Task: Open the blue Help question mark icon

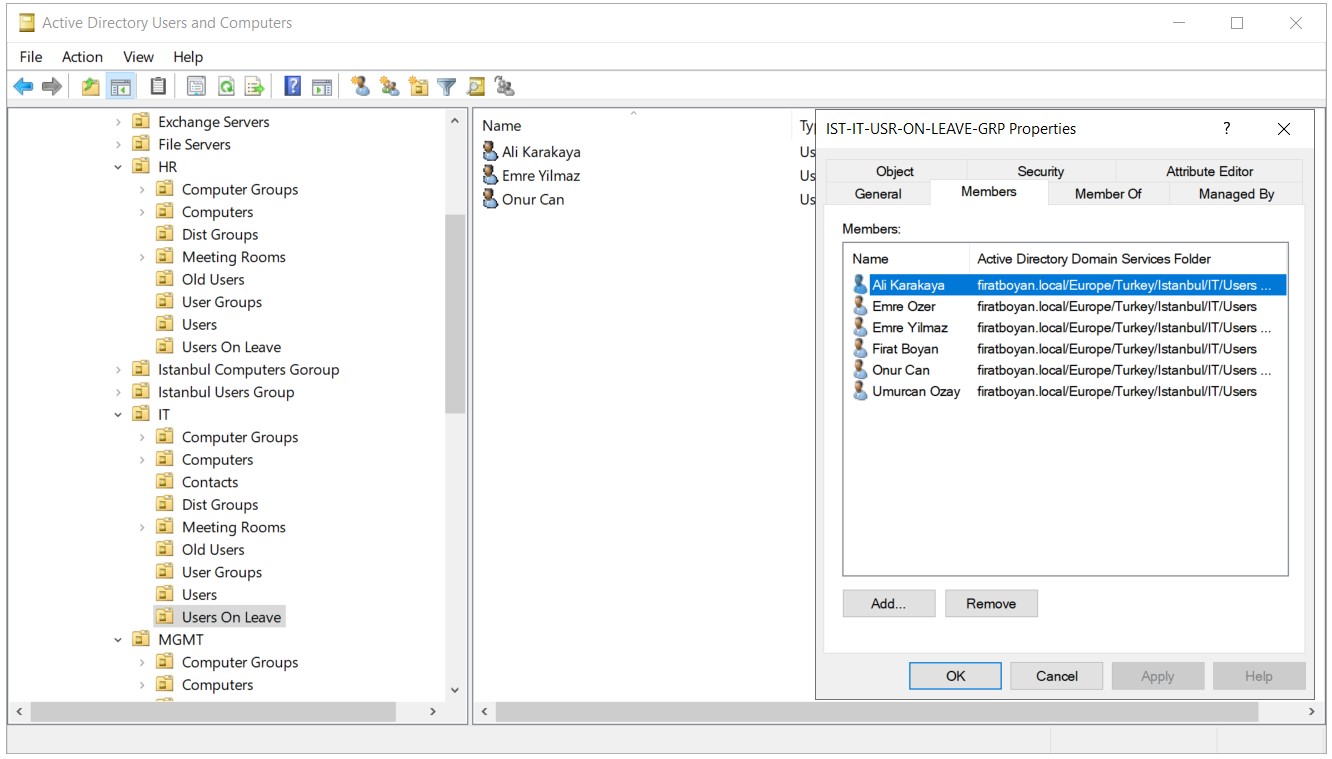Action: [292, 87]
